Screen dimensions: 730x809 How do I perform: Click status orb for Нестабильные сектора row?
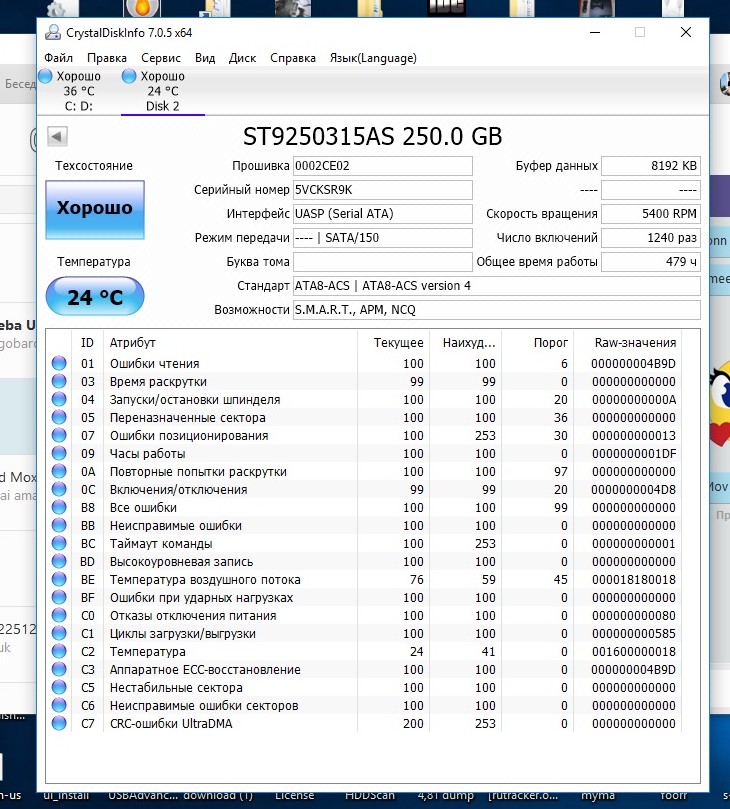[59, 688]
